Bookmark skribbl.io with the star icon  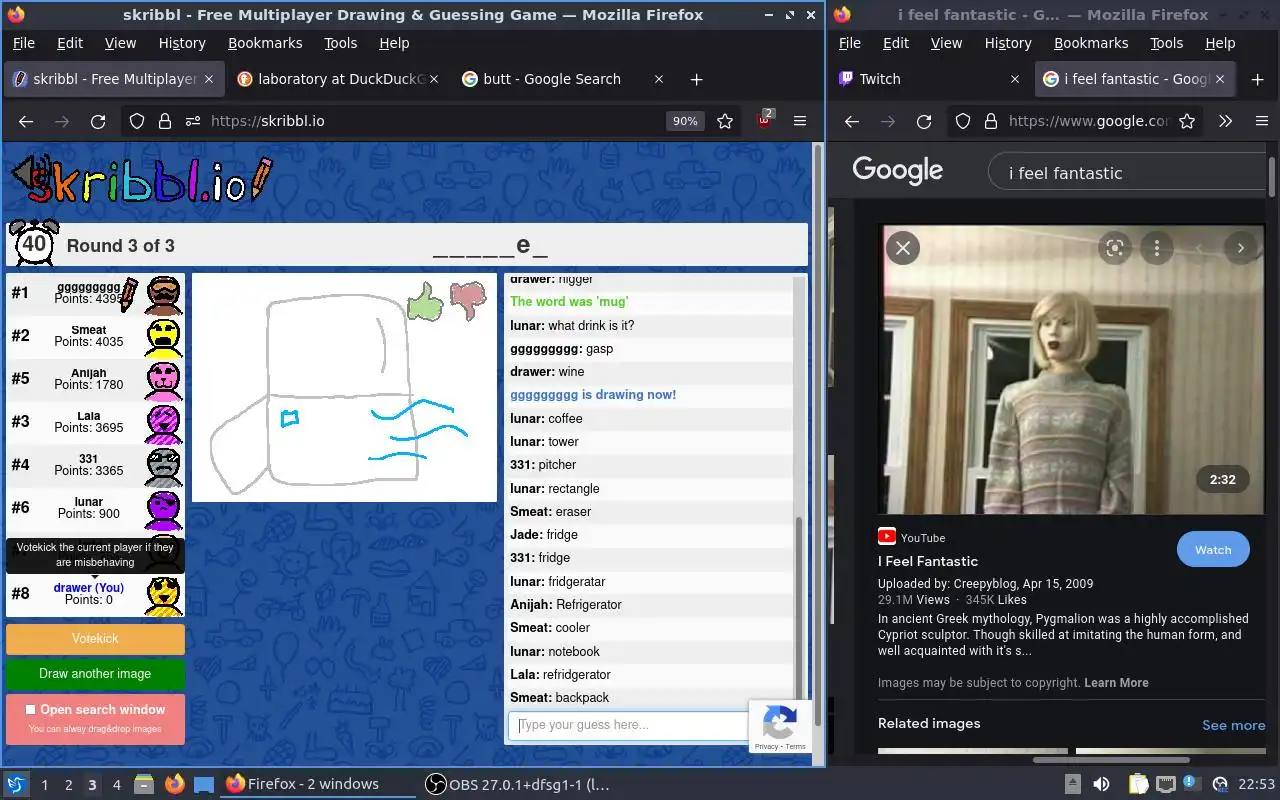pos(725,121)
